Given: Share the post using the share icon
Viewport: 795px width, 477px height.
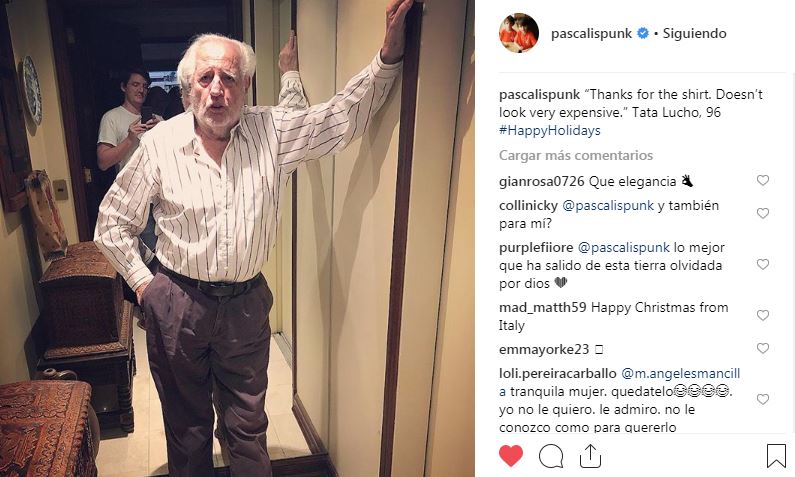Looking at the screenshot, I should pyautogui.click(x=590, y=456).
